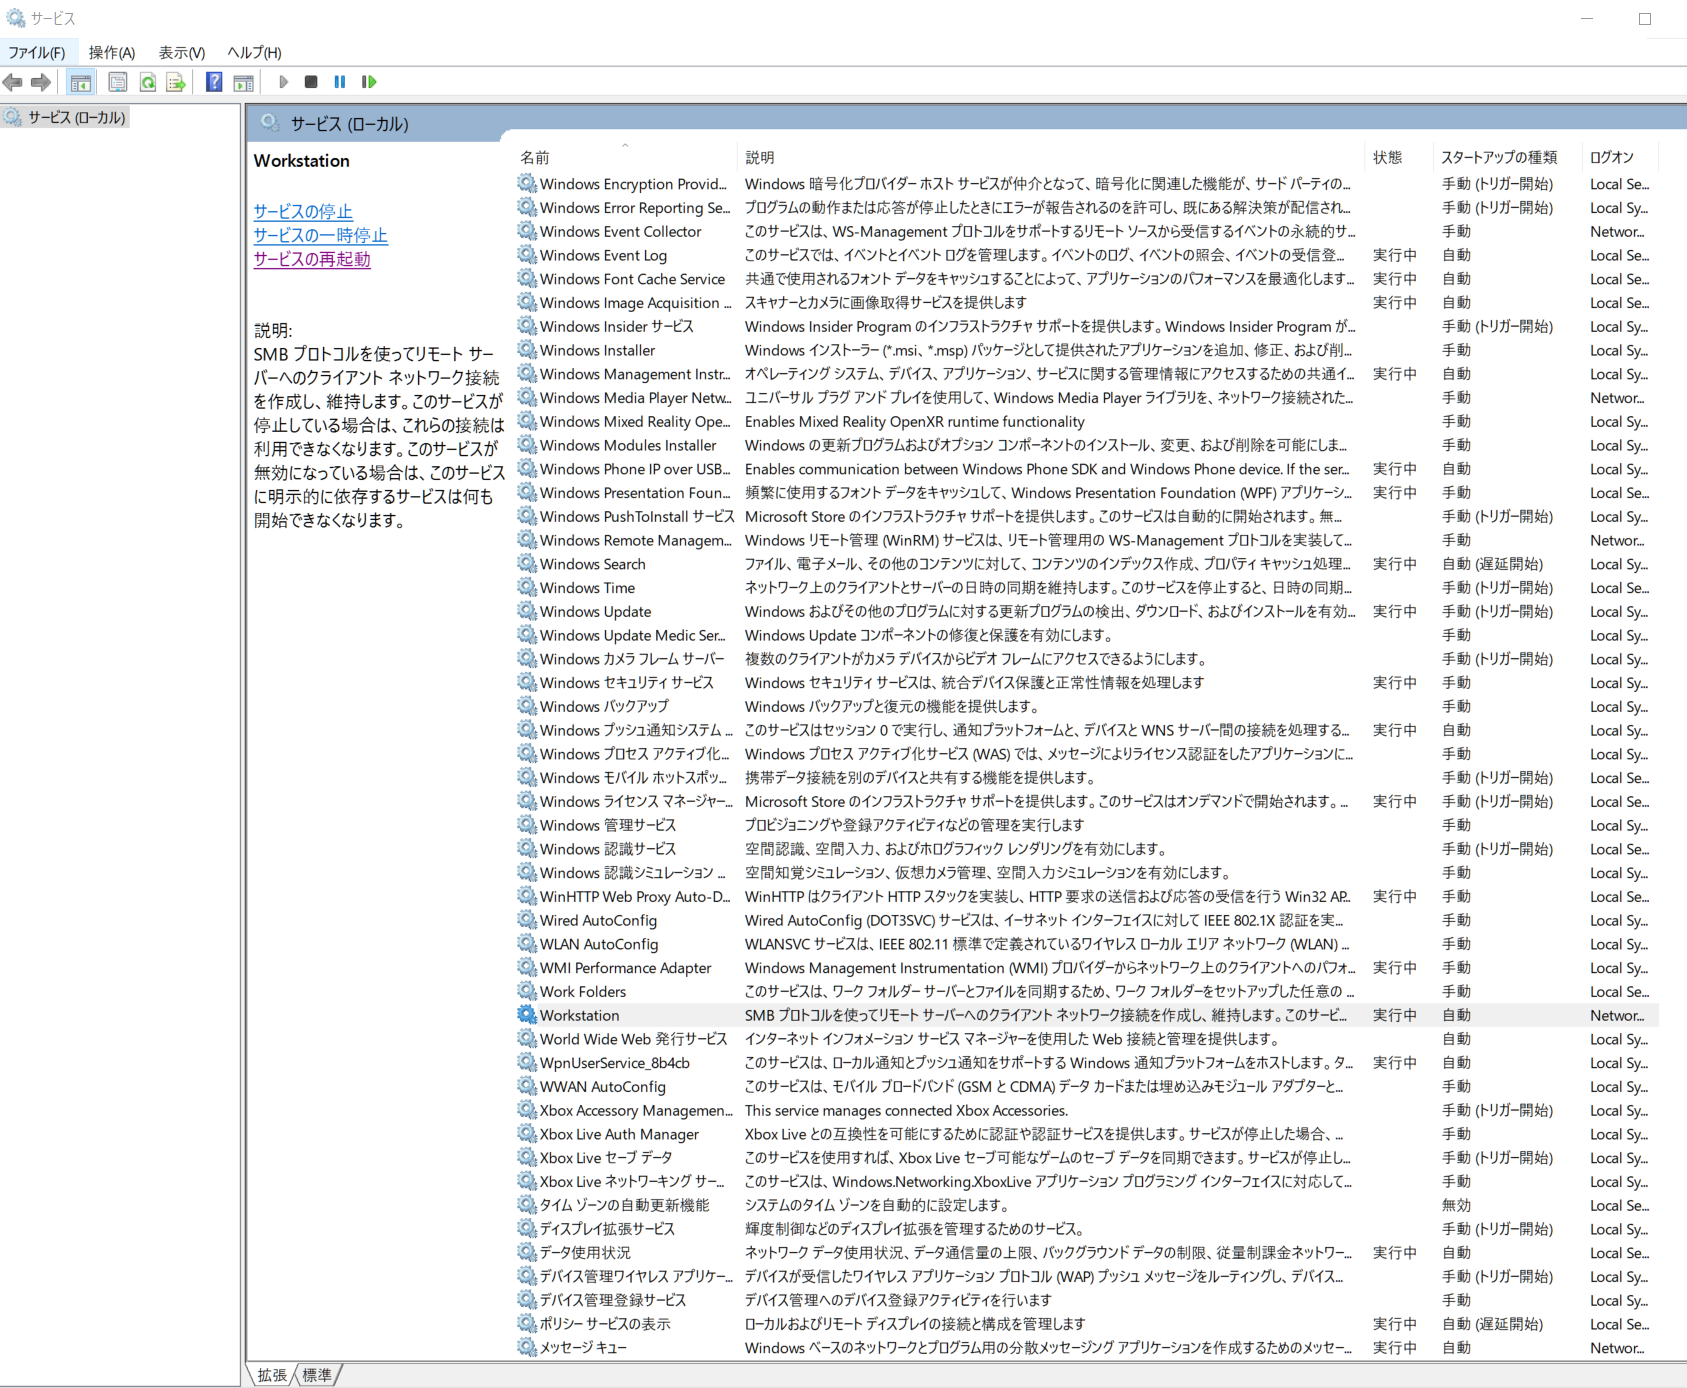Click the Pause Service toolbar icon
Screen dimensions: 1687x1388
(340, 82)
